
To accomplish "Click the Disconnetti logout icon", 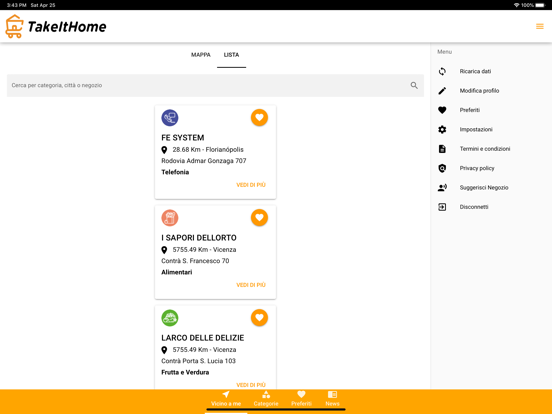I will coord(442,207).
